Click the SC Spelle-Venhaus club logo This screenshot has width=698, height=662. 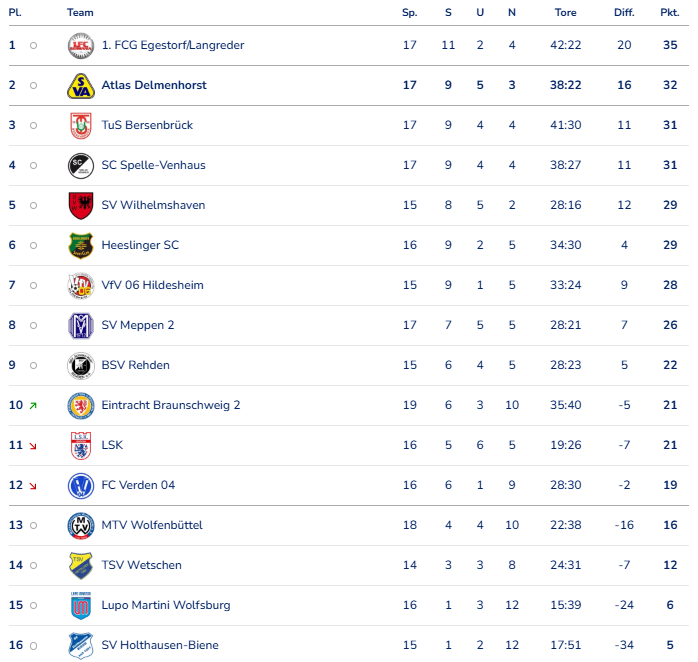tap(80, 165)
